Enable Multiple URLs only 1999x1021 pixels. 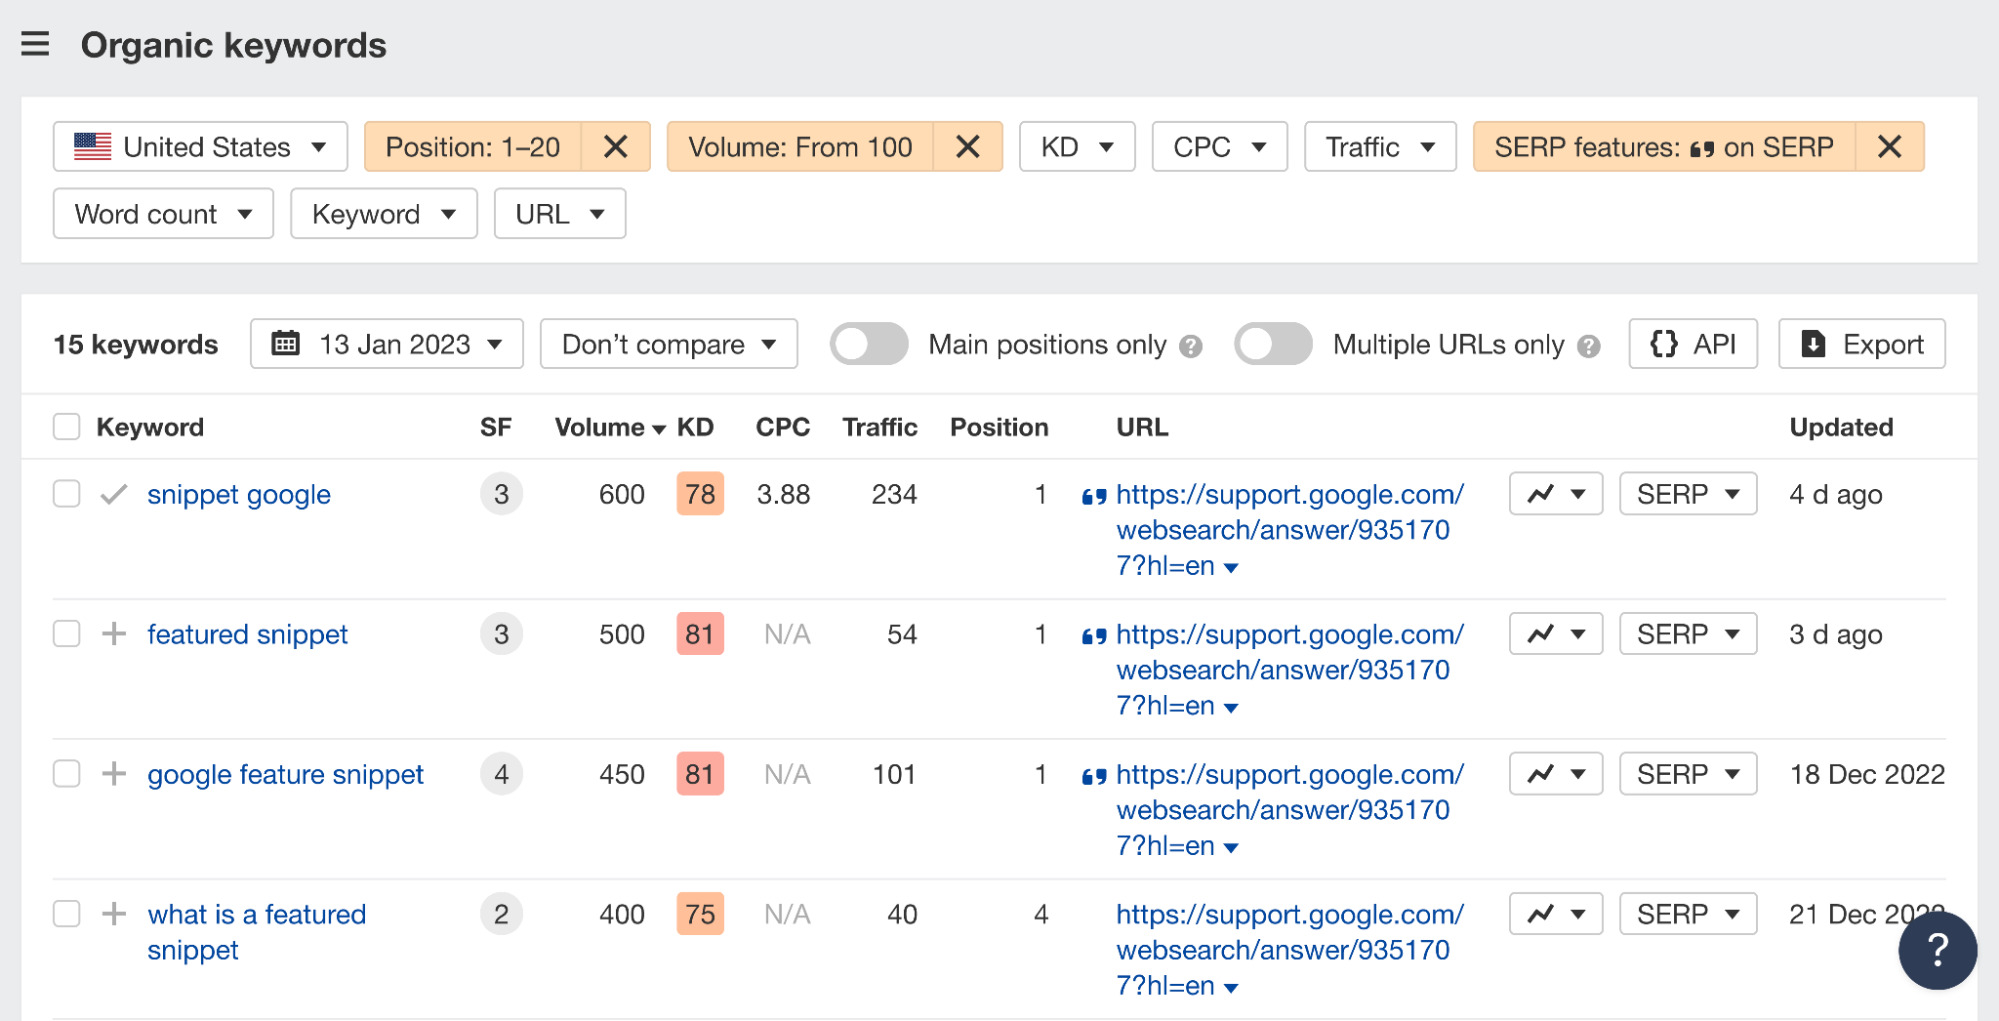pos(1272,344)
